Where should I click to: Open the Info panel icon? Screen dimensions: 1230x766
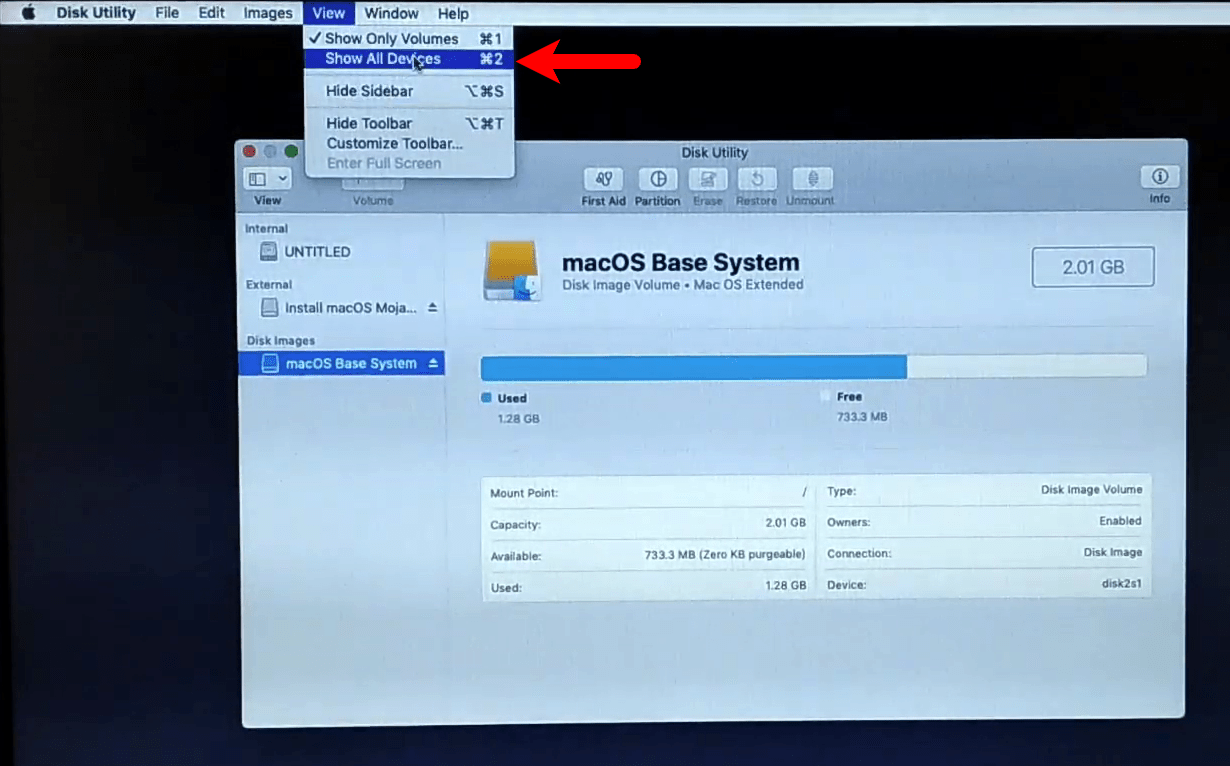coord(1160,177)
